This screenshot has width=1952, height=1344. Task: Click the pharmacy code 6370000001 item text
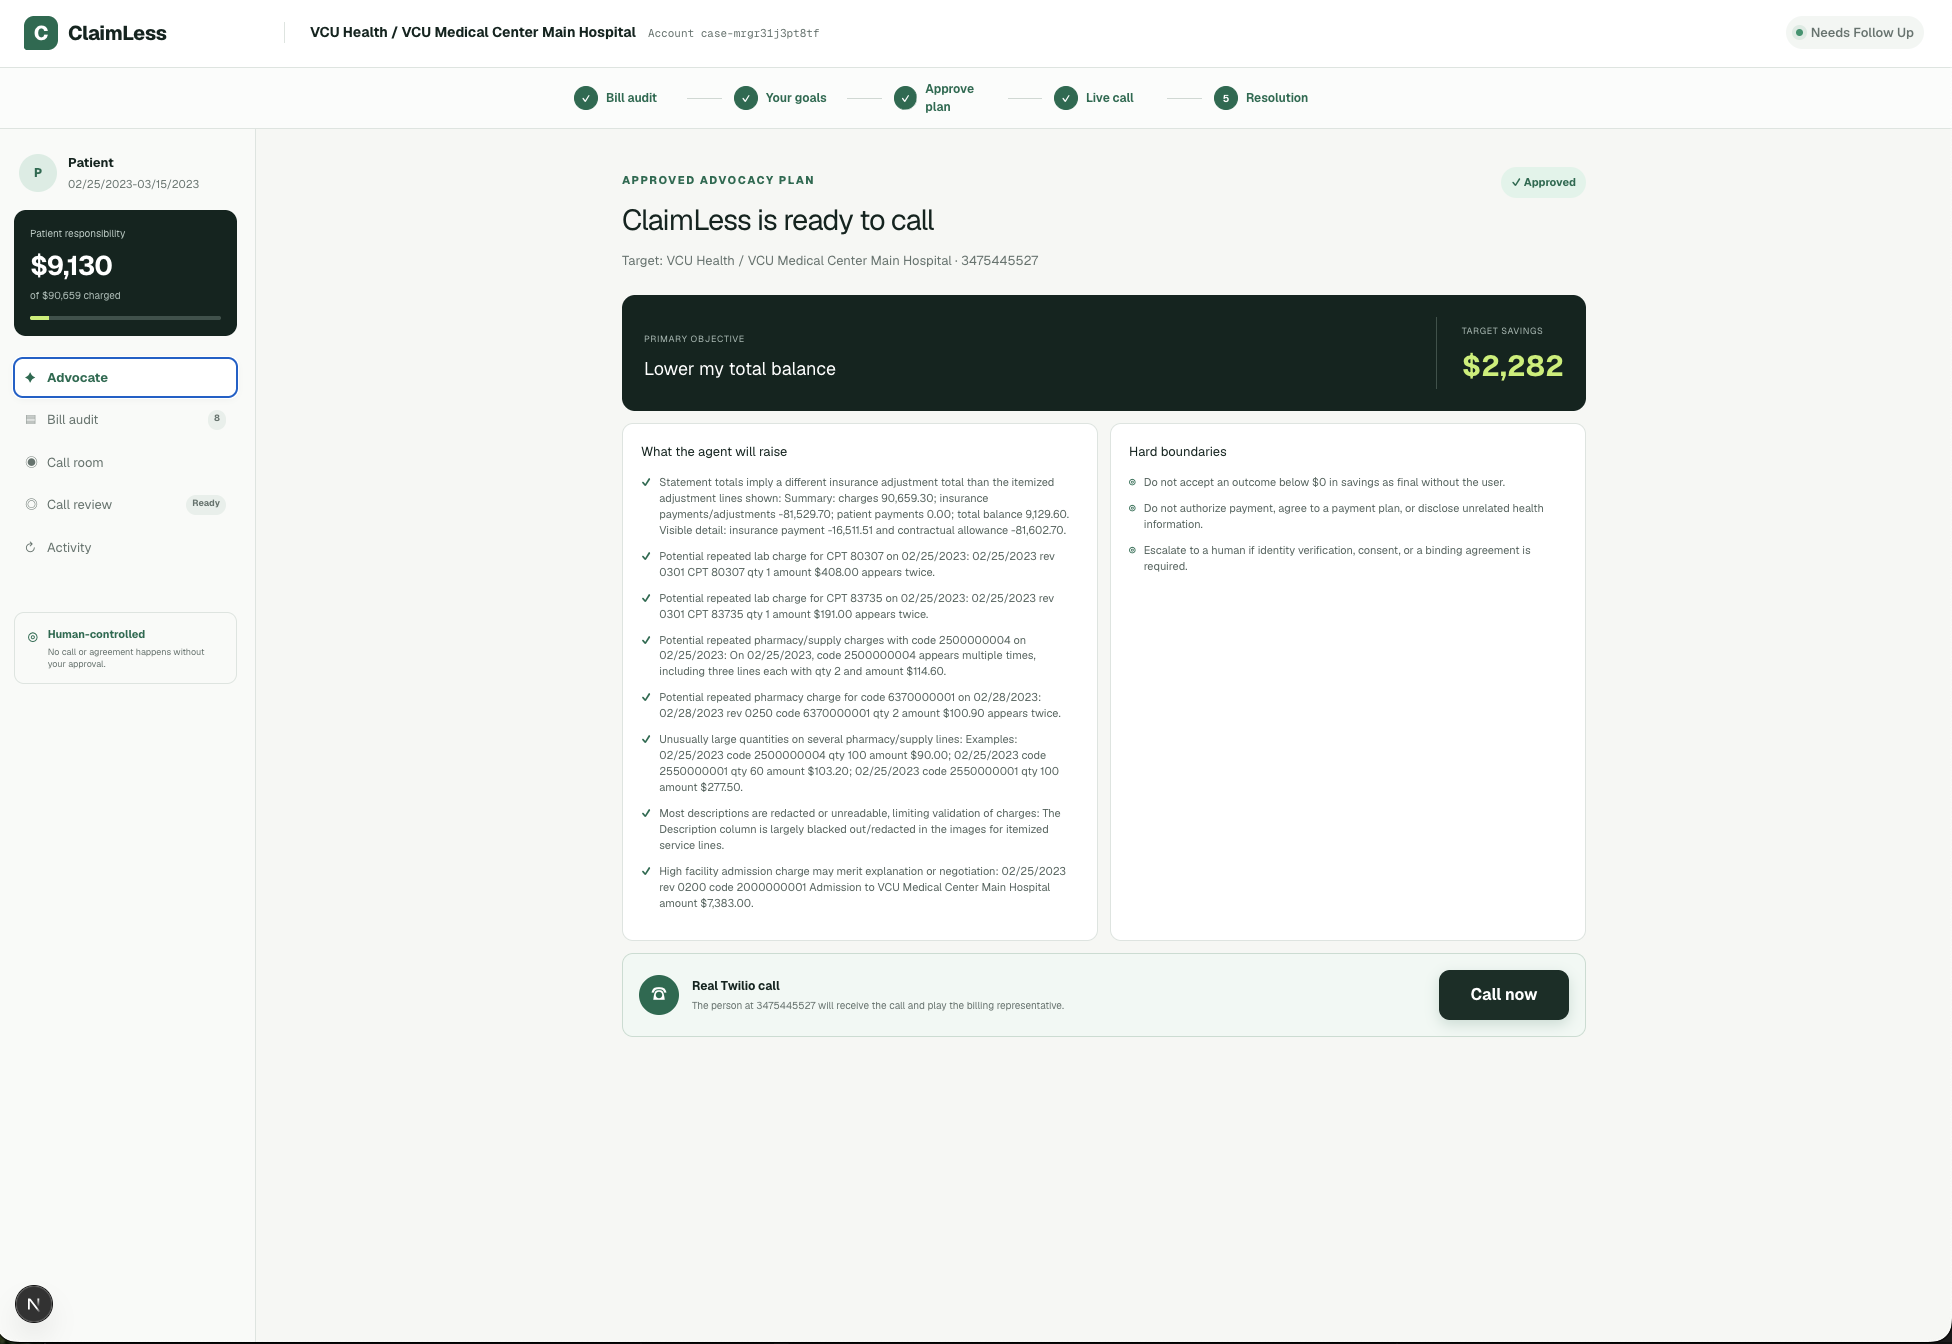pos(860,705)
